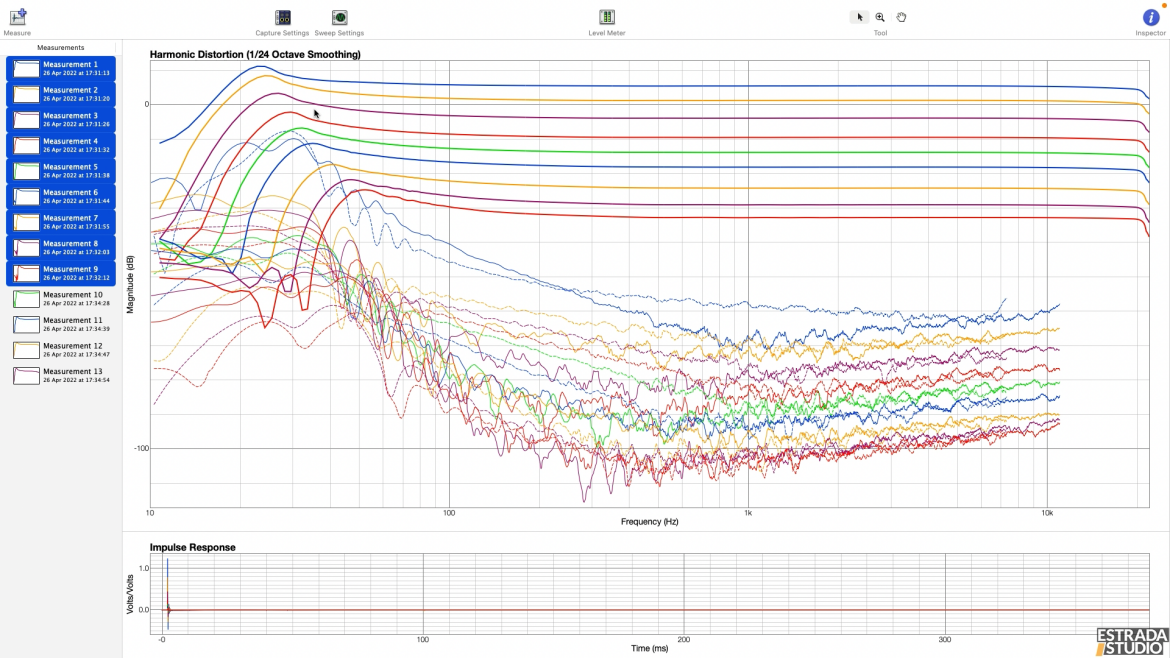The height and width of the screenshot is (658, 1170).
Task: Select Measurement 11 in the list
Action: coord(61,325)
